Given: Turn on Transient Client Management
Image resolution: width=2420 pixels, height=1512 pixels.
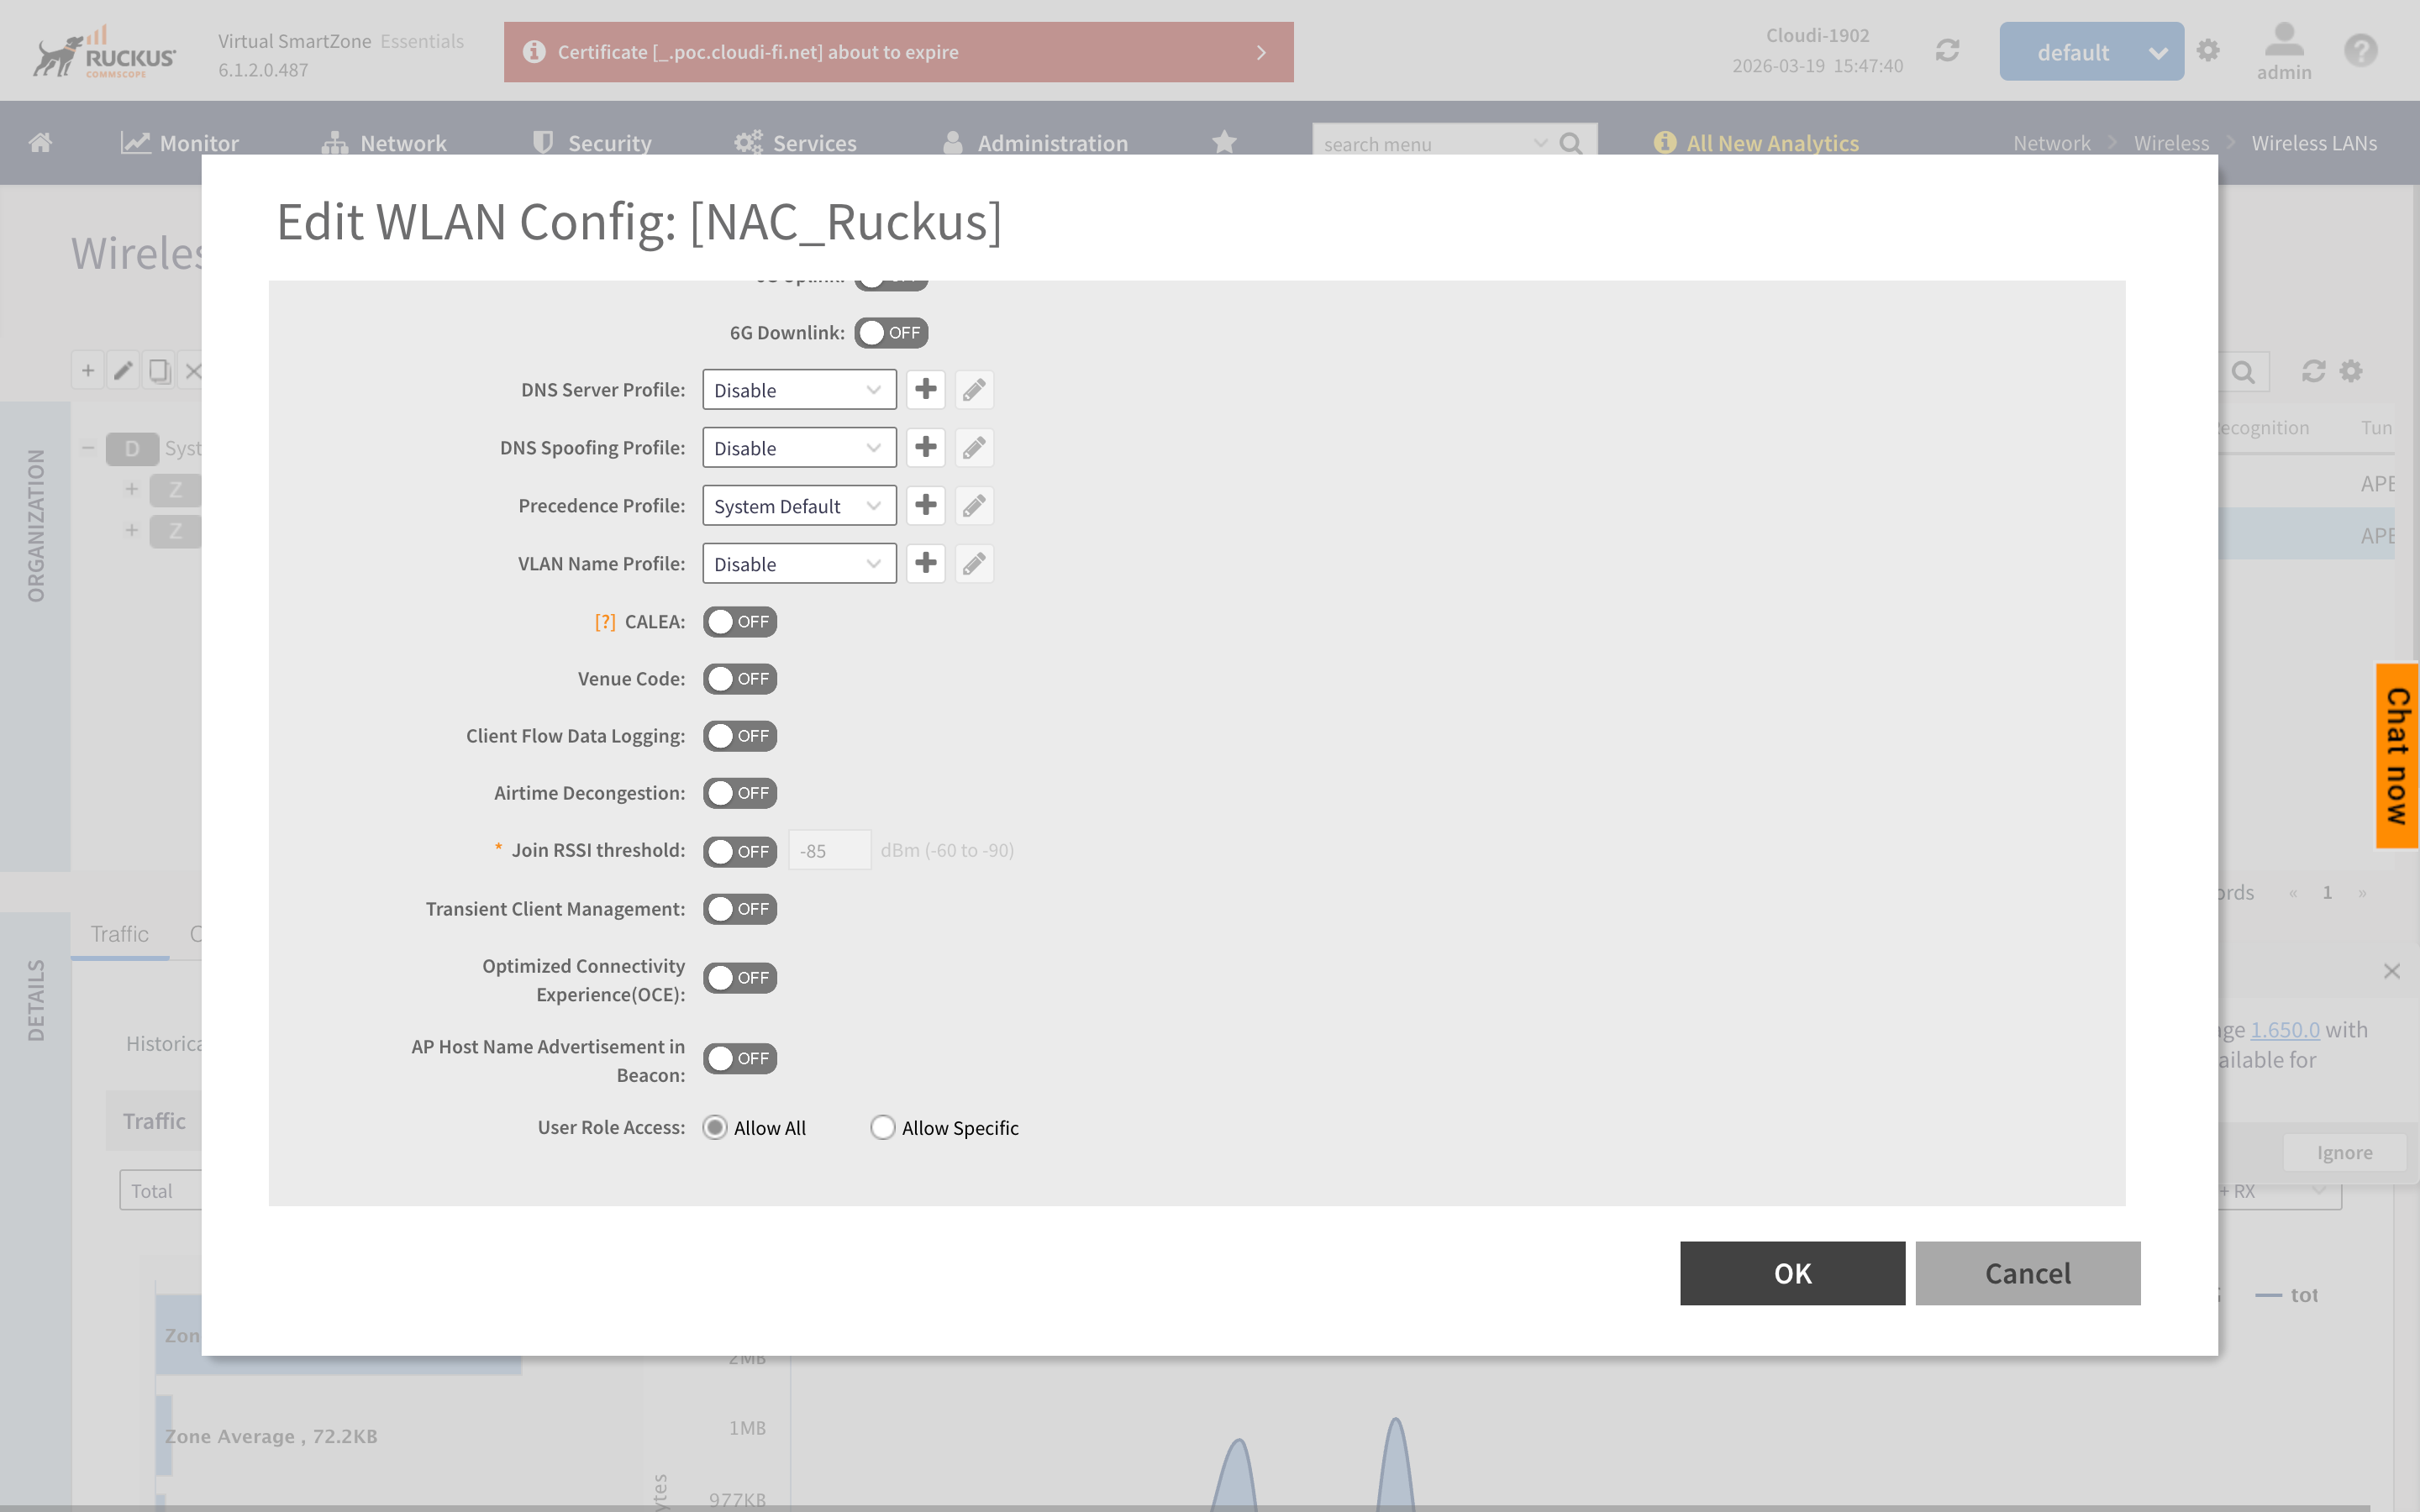Looking at the screenshot, I should click(740, 909).
